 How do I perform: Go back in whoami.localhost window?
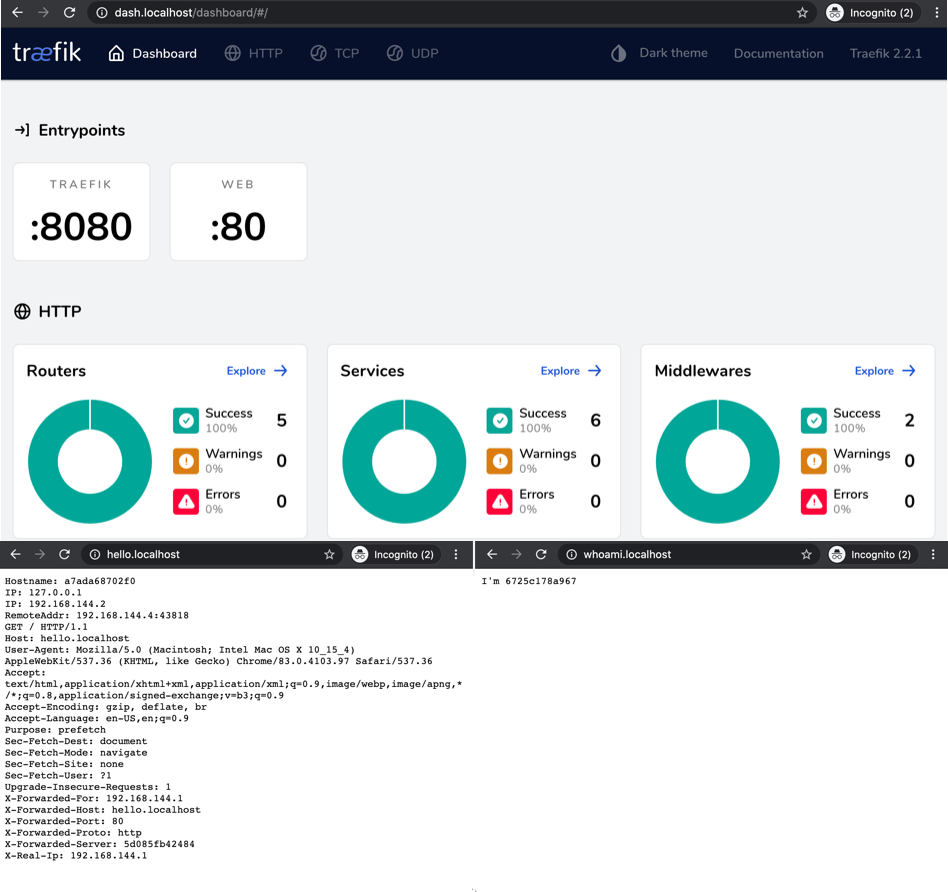pyautogui.click(x=492, y=555)
